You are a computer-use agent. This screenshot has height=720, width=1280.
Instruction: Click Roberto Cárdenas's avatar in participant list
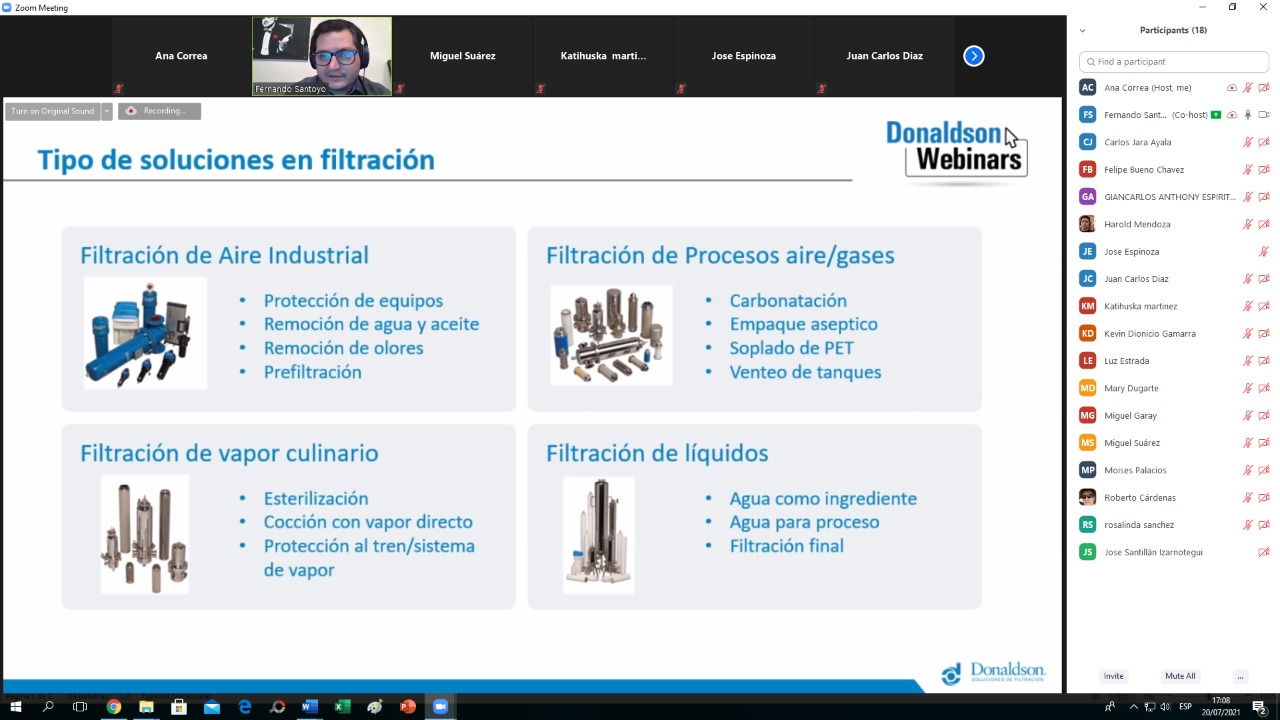click(x=1087, y=497)
